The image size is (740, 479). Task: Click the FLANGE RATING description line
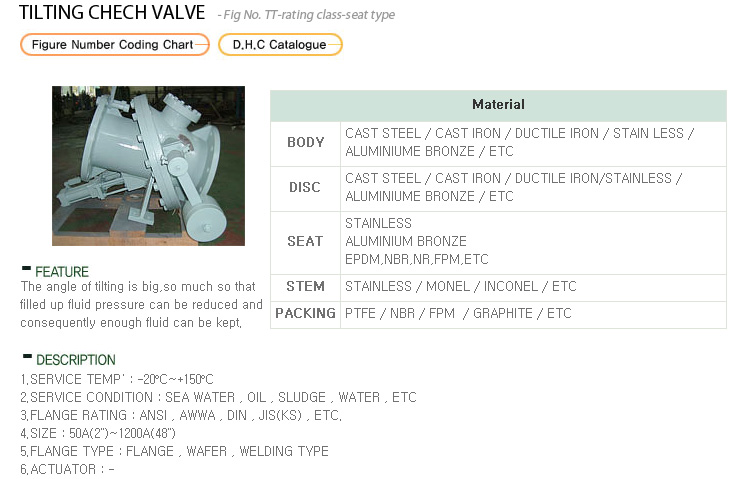[x=181, y=415]
